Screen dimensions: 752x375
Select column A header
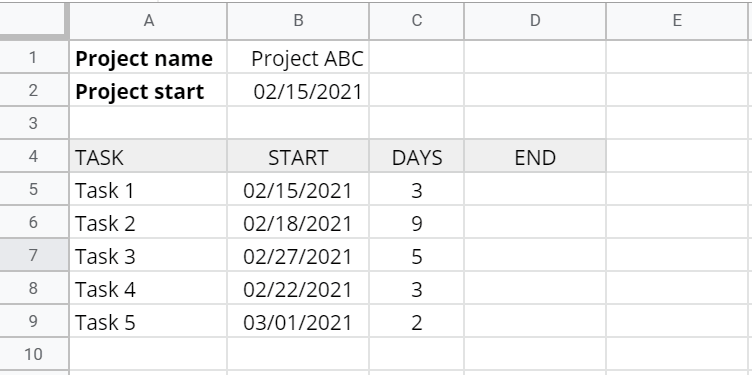point(148,21)
